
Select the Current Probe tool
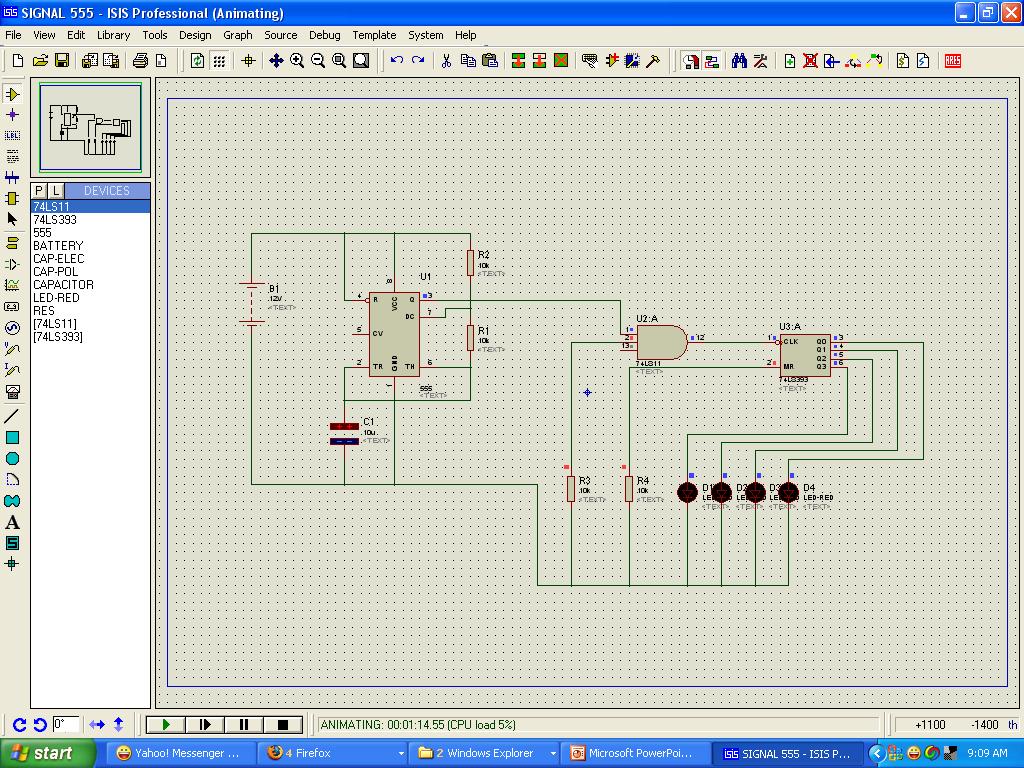pos(12,370)
